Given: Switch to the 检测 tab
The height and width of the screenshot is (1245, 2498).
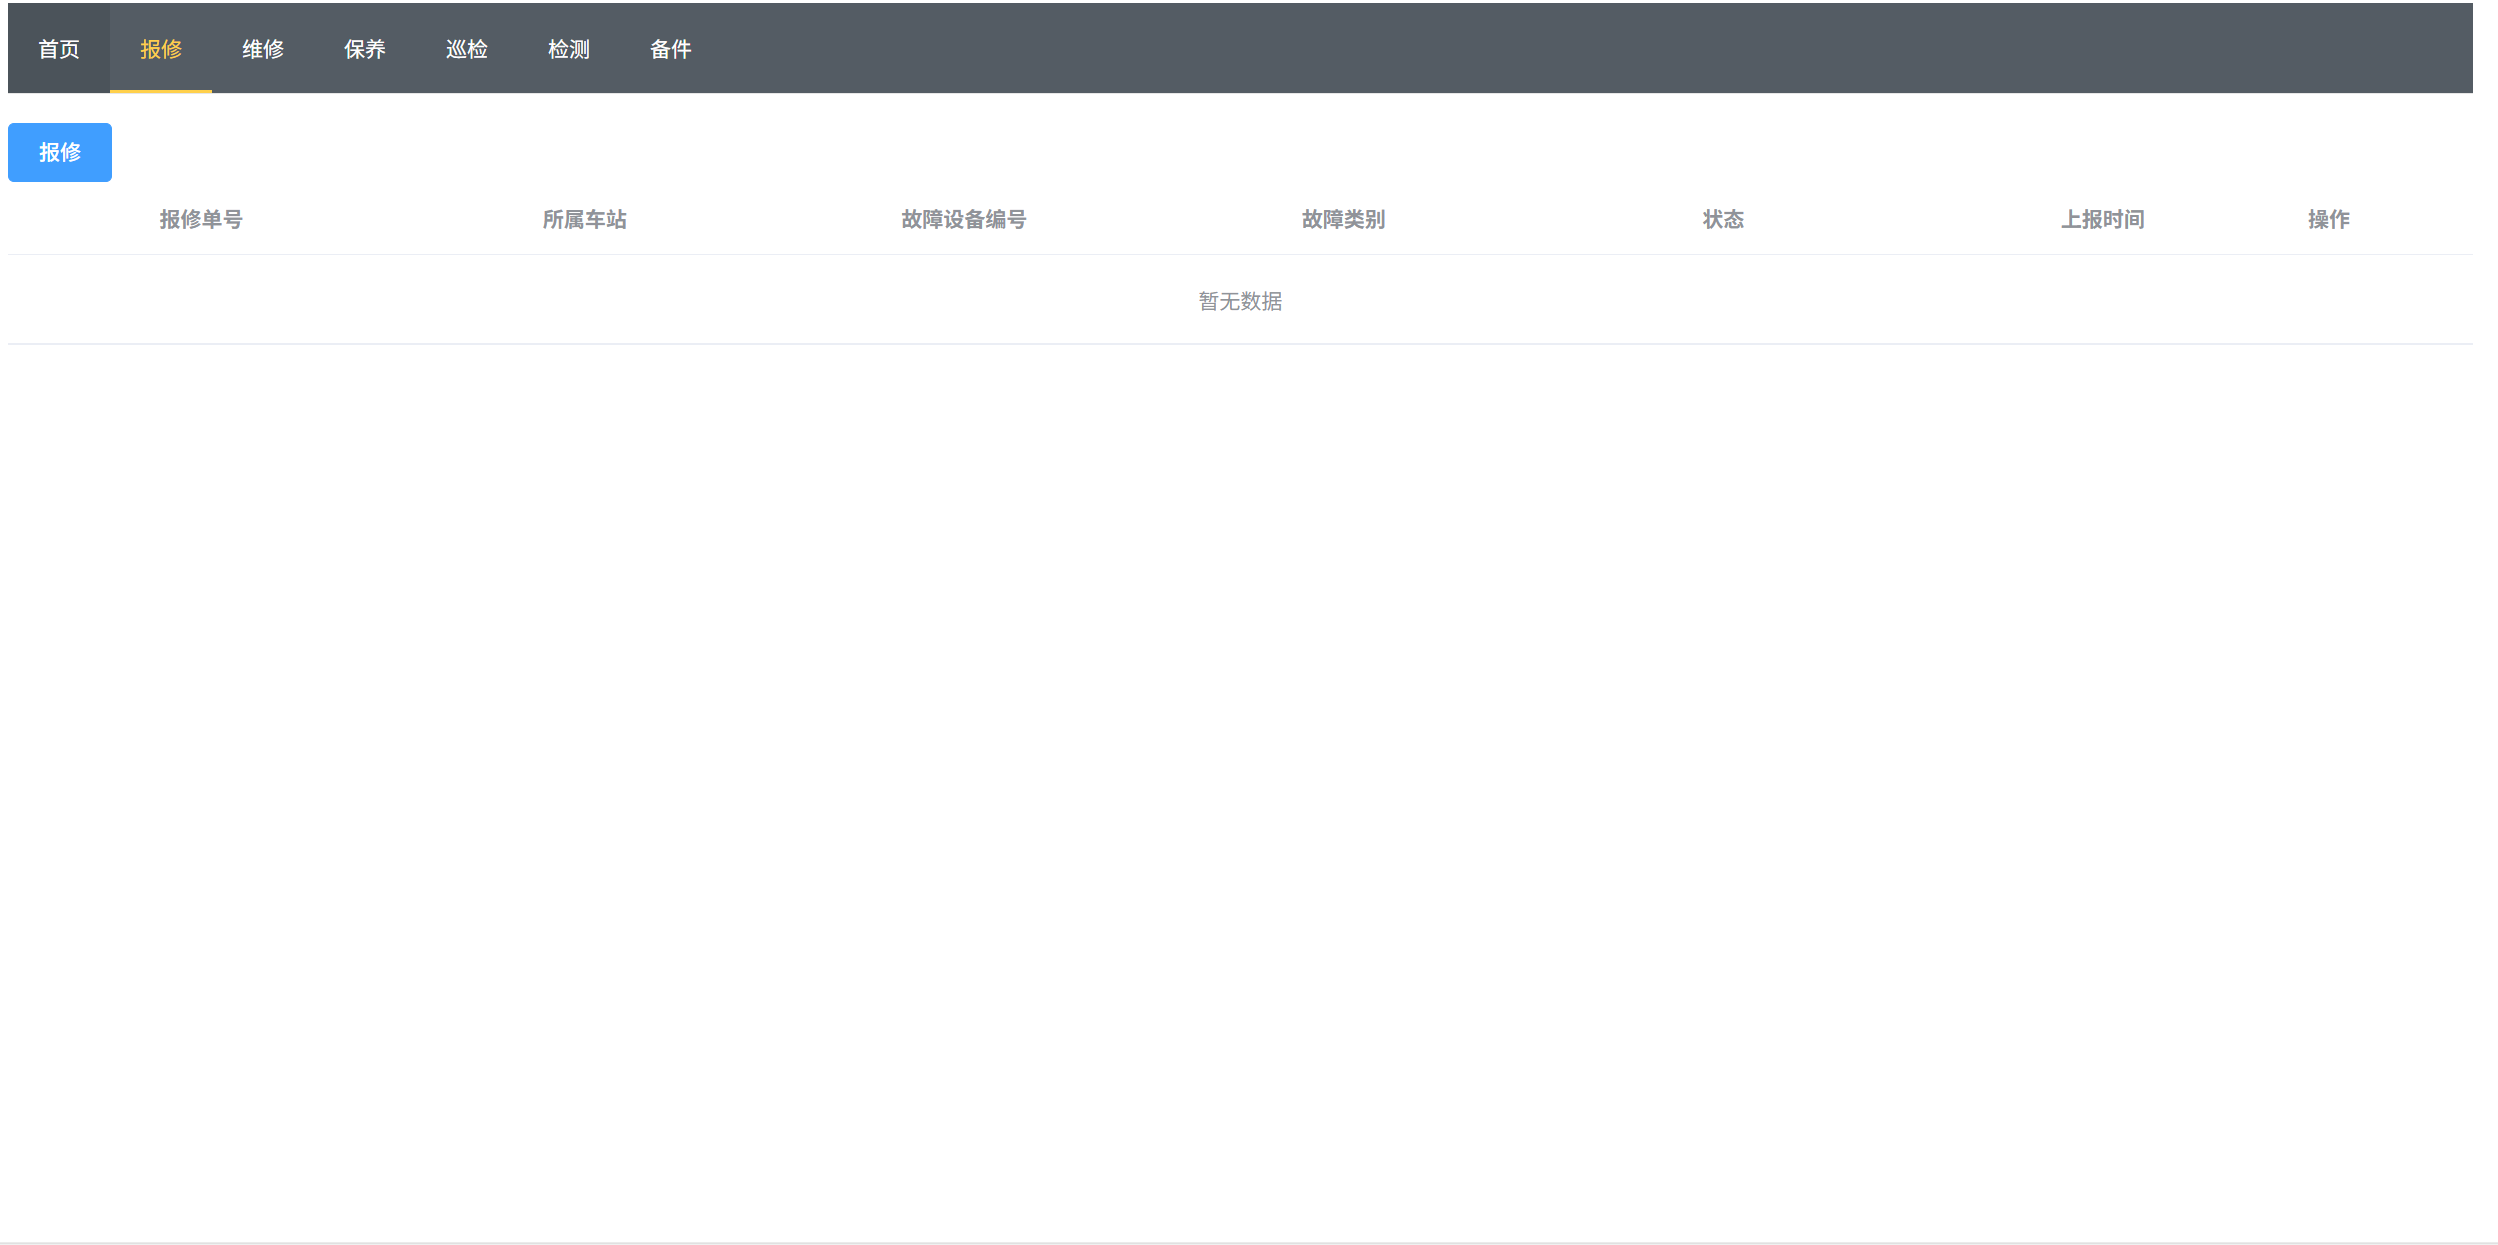Looking at the screenshot, I should point(569,49).
